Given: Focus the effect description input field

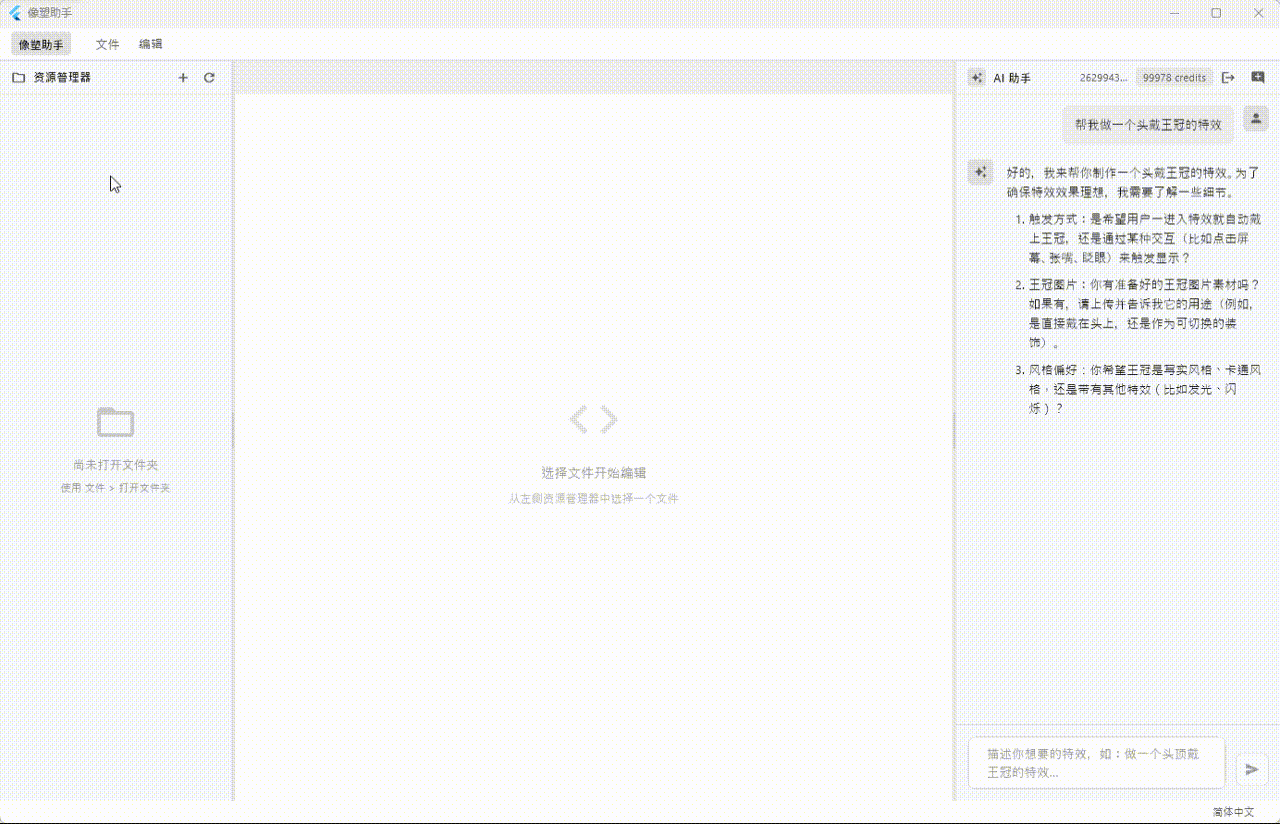Looking at the screenshot, I should [x=1095, y=763].
